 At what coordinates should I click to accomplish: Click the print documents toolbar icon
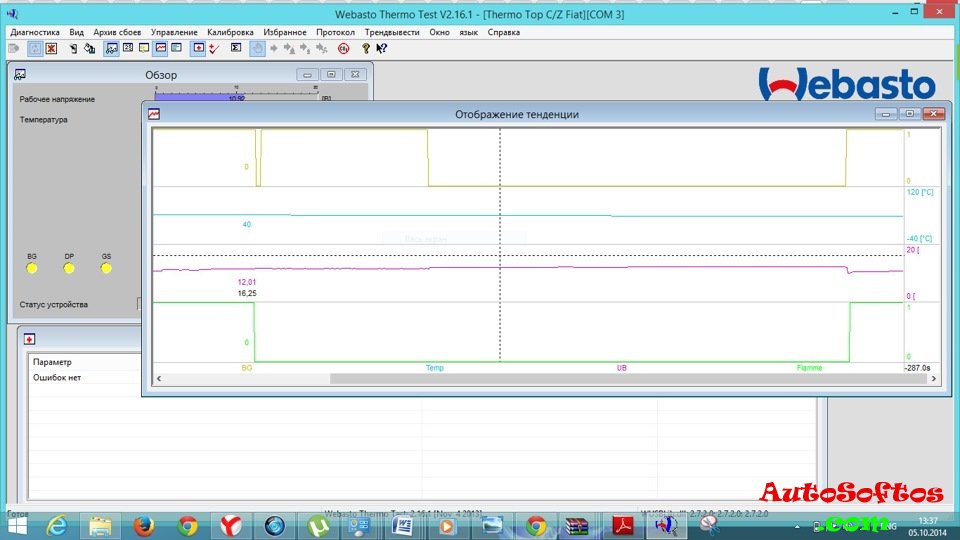point(89,48)
